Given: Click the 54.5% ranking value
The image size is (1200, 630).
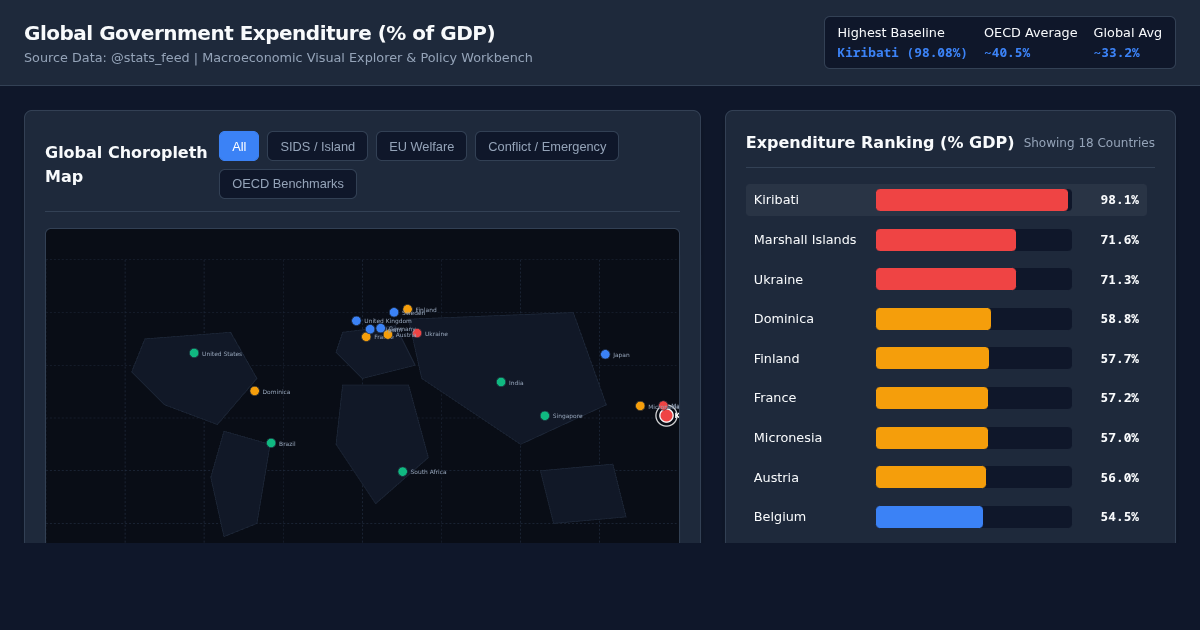Looking at the screenshot, I should click(x=1119, y=517).
